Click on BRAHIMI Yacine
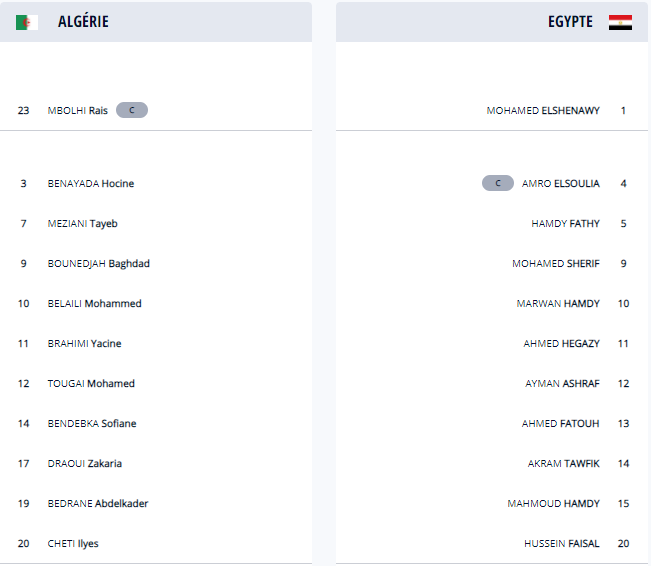651x566 pixels. pos(85,343)
